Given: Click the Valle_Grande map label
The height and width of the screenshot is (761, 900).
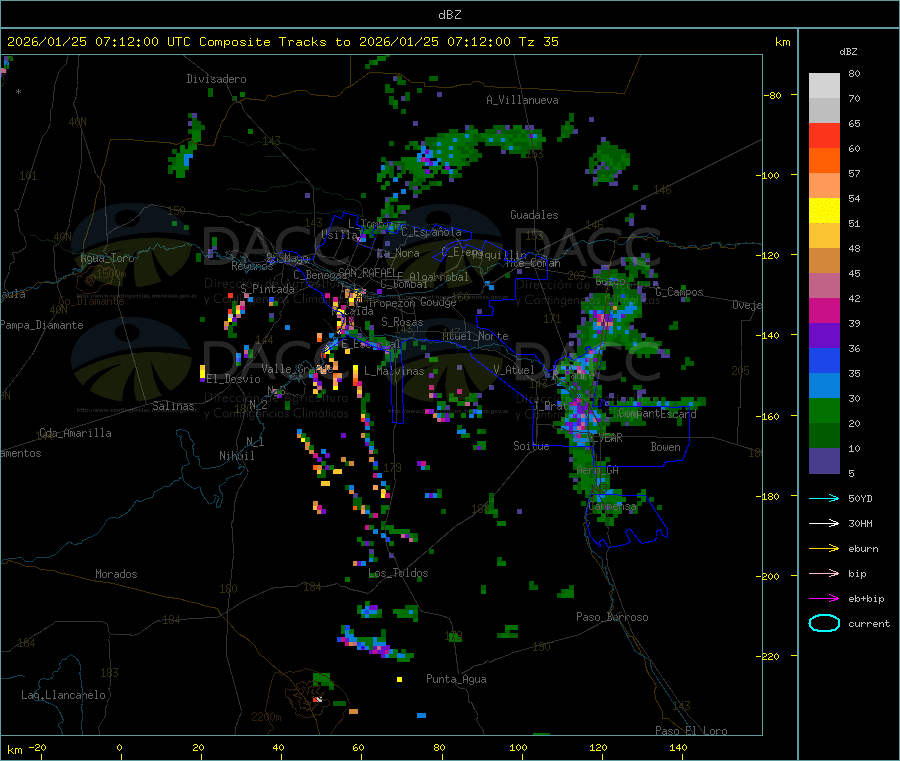Looking at the screenshot, I should 297,368.
